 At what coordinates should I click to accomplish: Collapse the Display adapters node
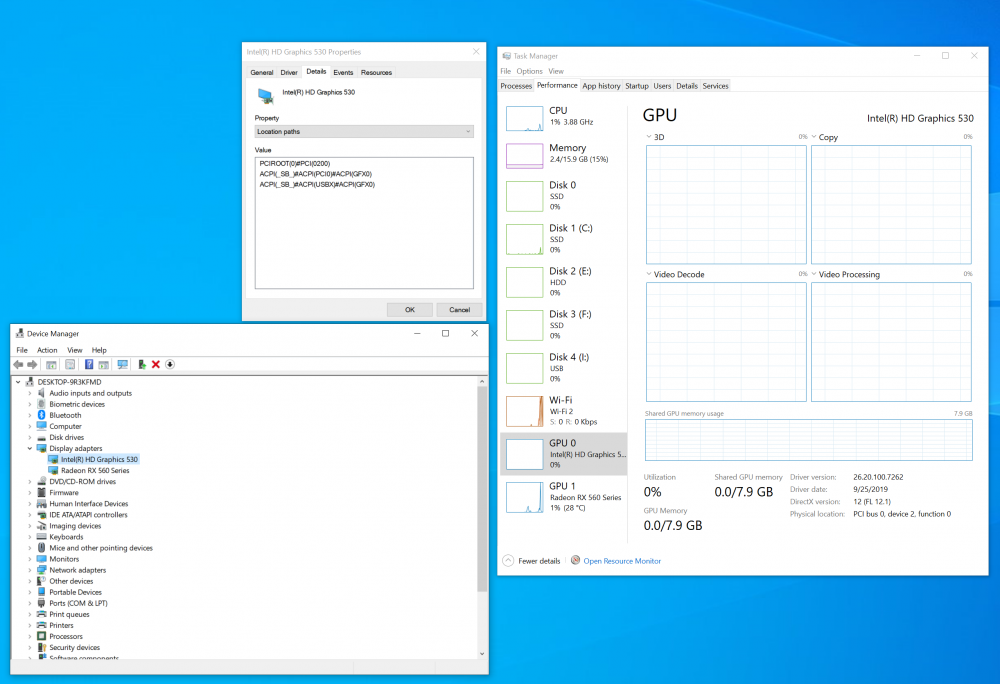30,448
